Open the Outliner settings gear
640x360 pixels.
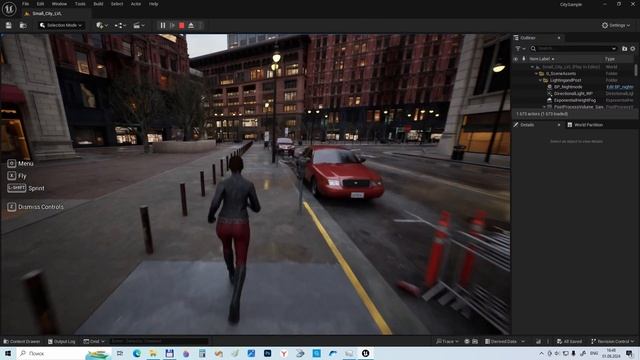pos(633,49)
